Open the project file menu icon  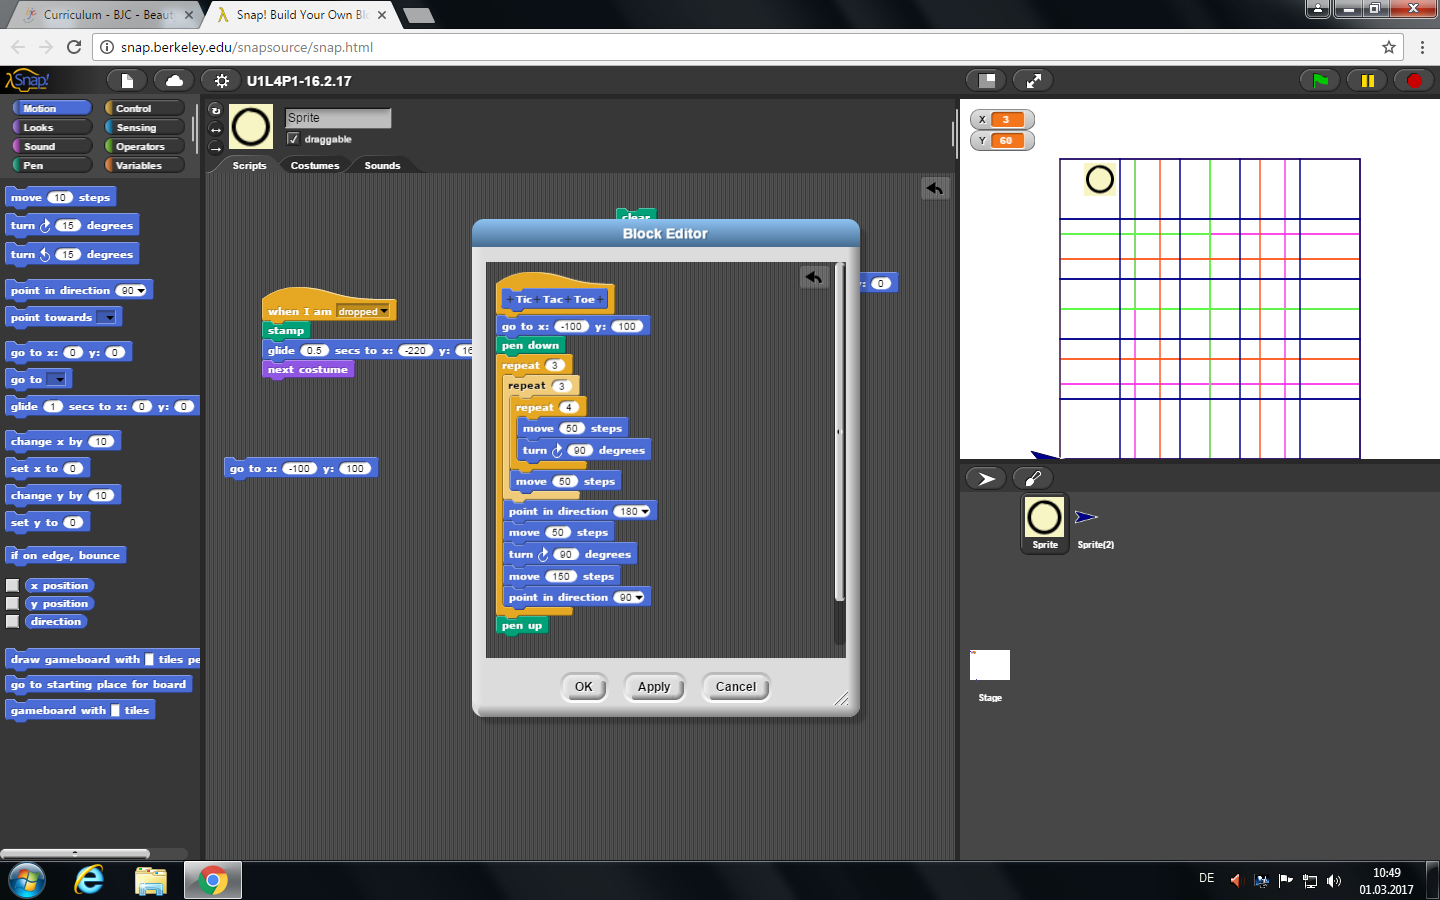point(127,81)
